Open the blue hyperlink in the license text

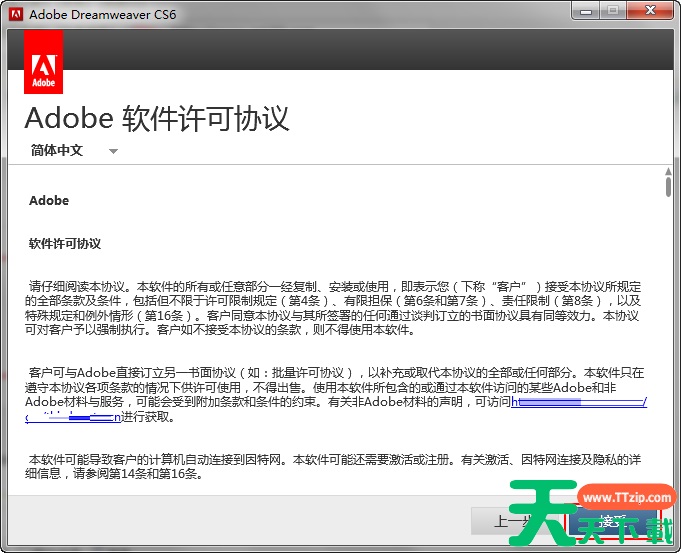pos(578,402)
